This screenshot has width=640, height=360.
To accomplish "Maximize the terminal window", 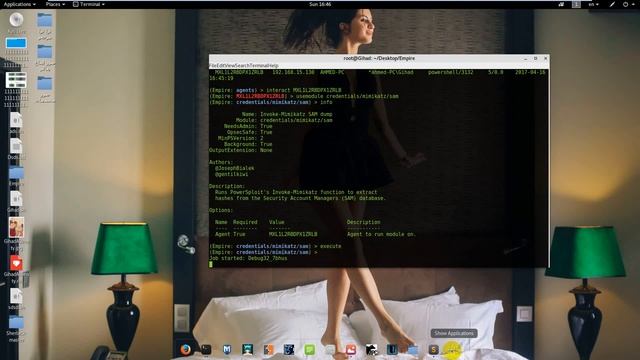I will (536, 58).
